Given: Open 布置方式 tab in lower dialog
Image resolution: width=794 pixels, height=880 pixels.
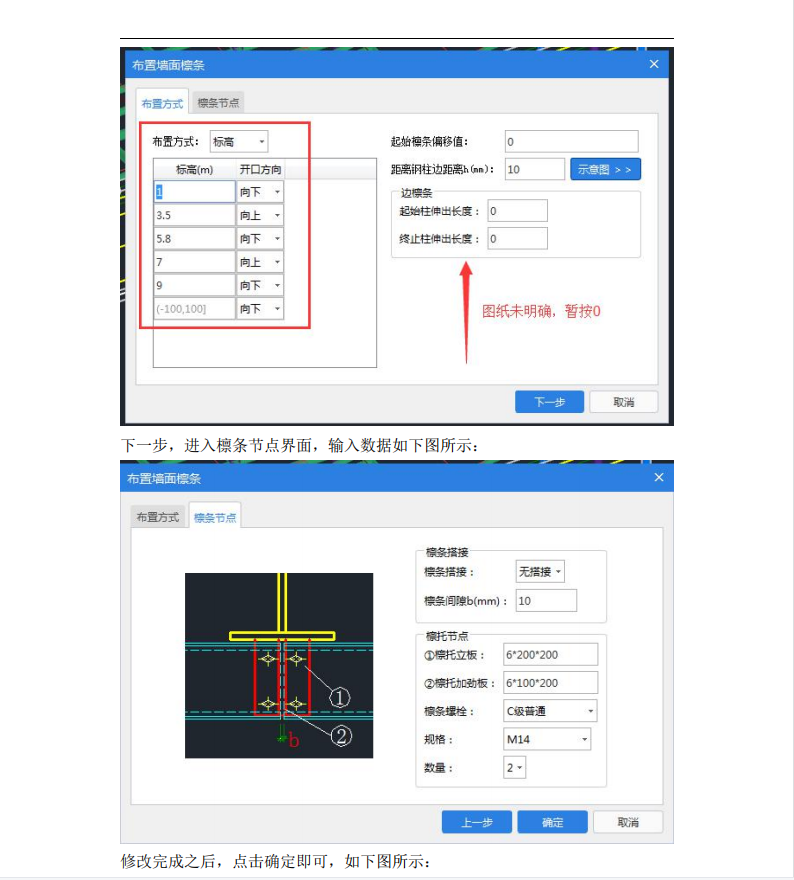Looking at the screenshot, I should pyautogui.click(x=158, y=517).
